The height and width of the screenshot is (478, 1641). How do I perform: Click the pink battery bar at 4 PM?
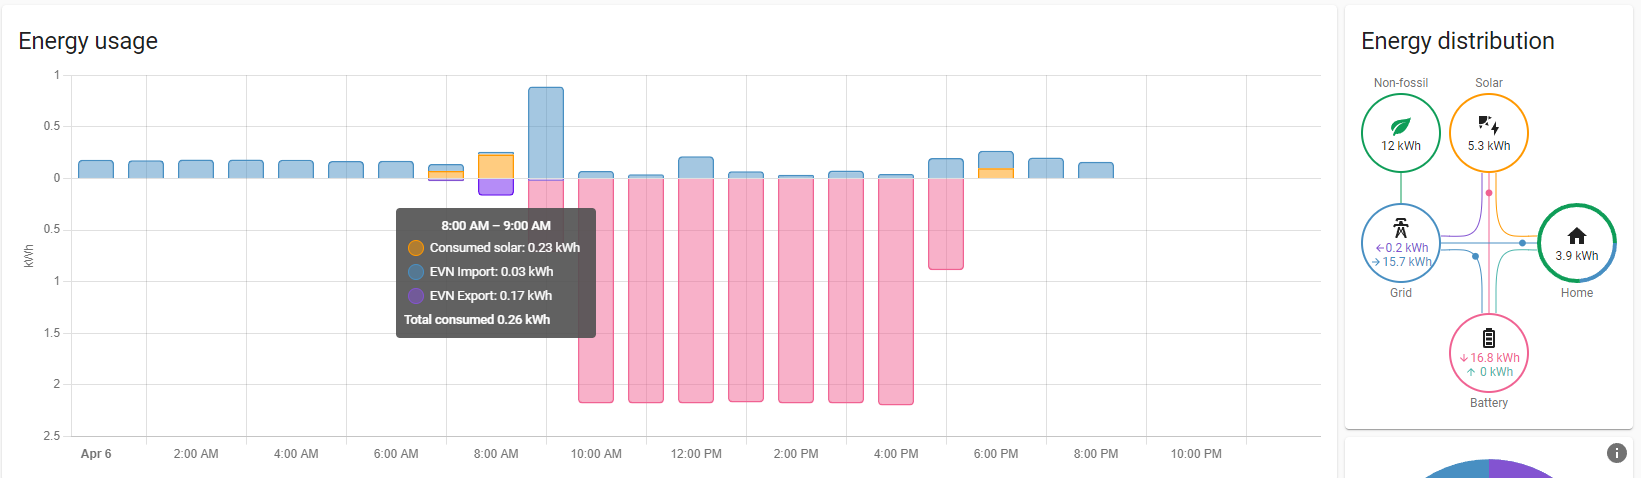[x=896, y=291]
